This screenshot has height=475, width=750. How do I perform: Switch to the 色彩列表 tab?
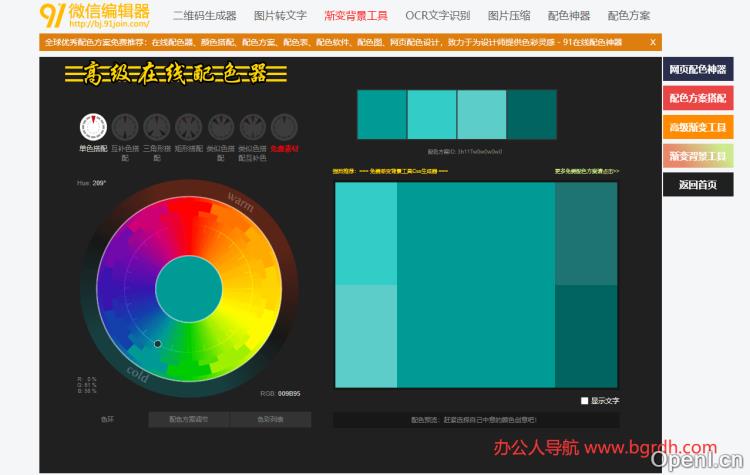pyautogui.click(x=270, y=420)
